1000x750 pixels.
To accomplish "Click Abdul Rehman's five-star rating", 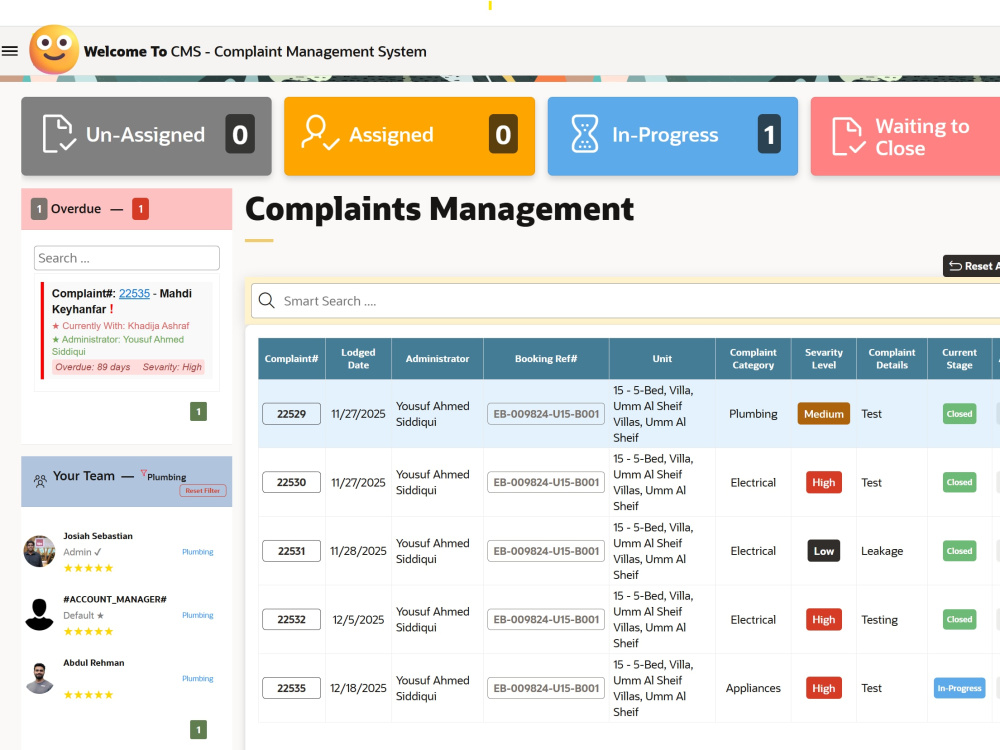I will tap(88, 695).
